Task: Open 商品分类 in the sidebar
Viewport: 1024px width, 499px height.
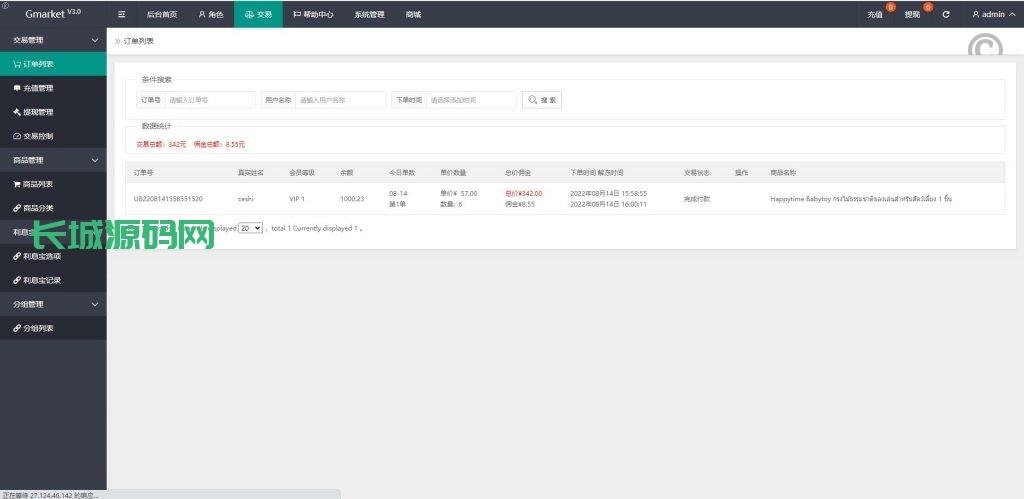Action: (38, 208)
